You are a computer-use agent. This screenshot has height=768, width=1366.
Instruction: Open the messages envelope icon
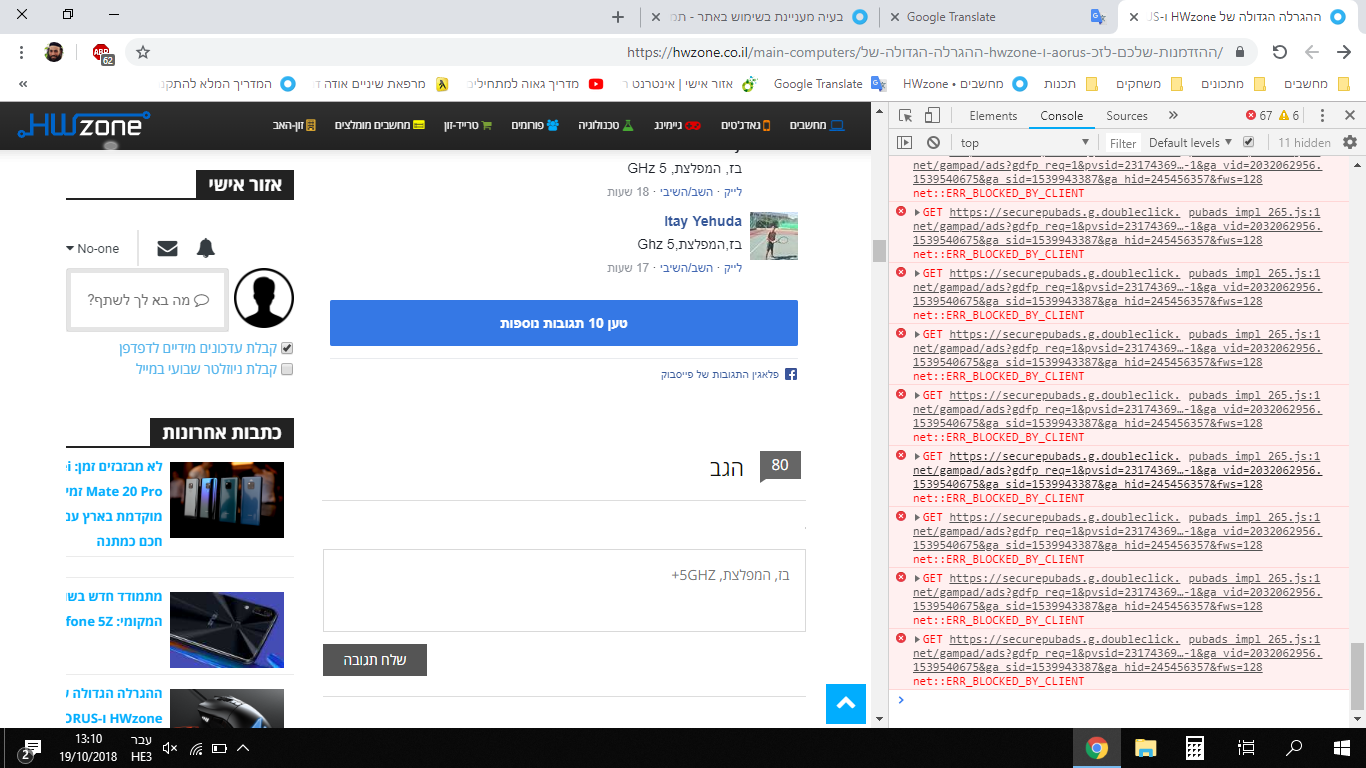tap(167, 248)
